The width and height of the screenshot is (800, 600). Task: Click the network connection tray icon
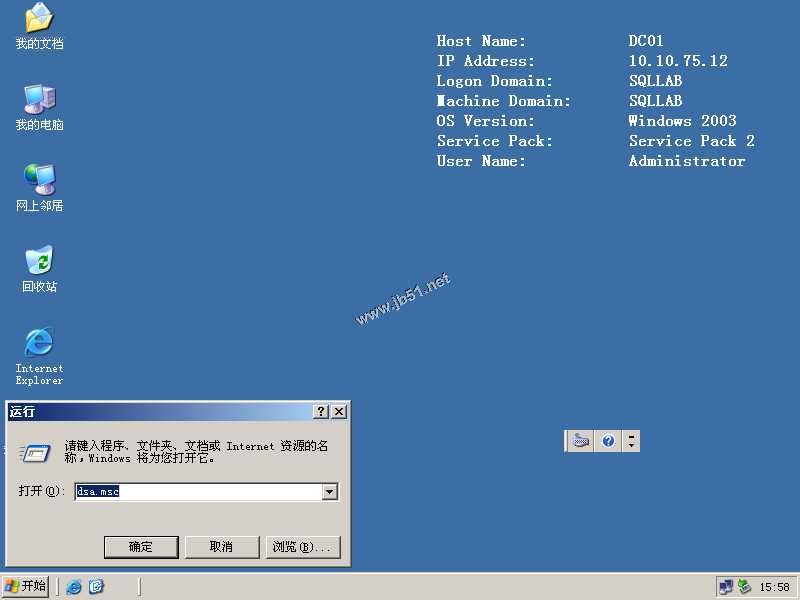[x=726, y=587]
